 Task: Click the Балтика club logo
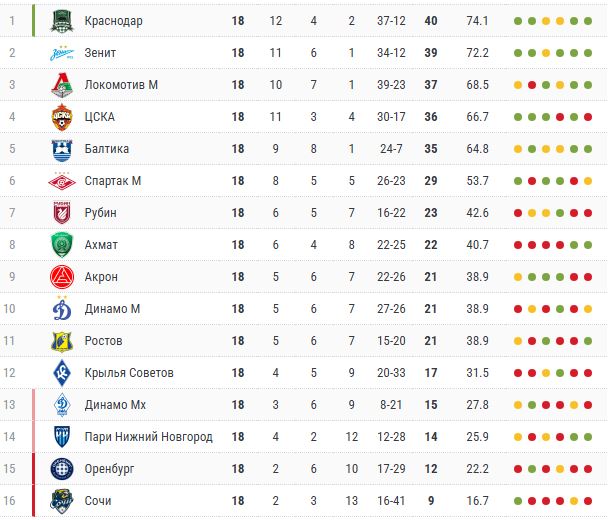click(63, 149)
